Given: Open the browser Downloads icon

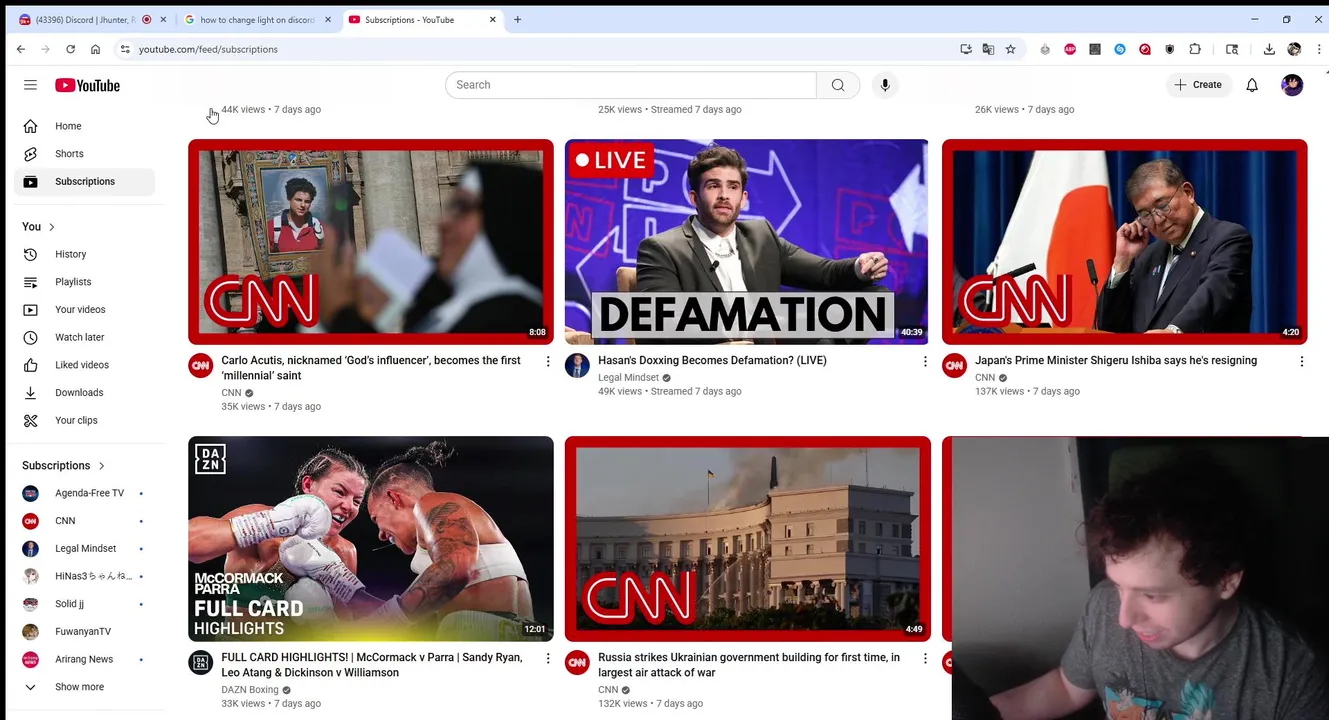Looking at the screenshot, I should [x=1269, y=49].
